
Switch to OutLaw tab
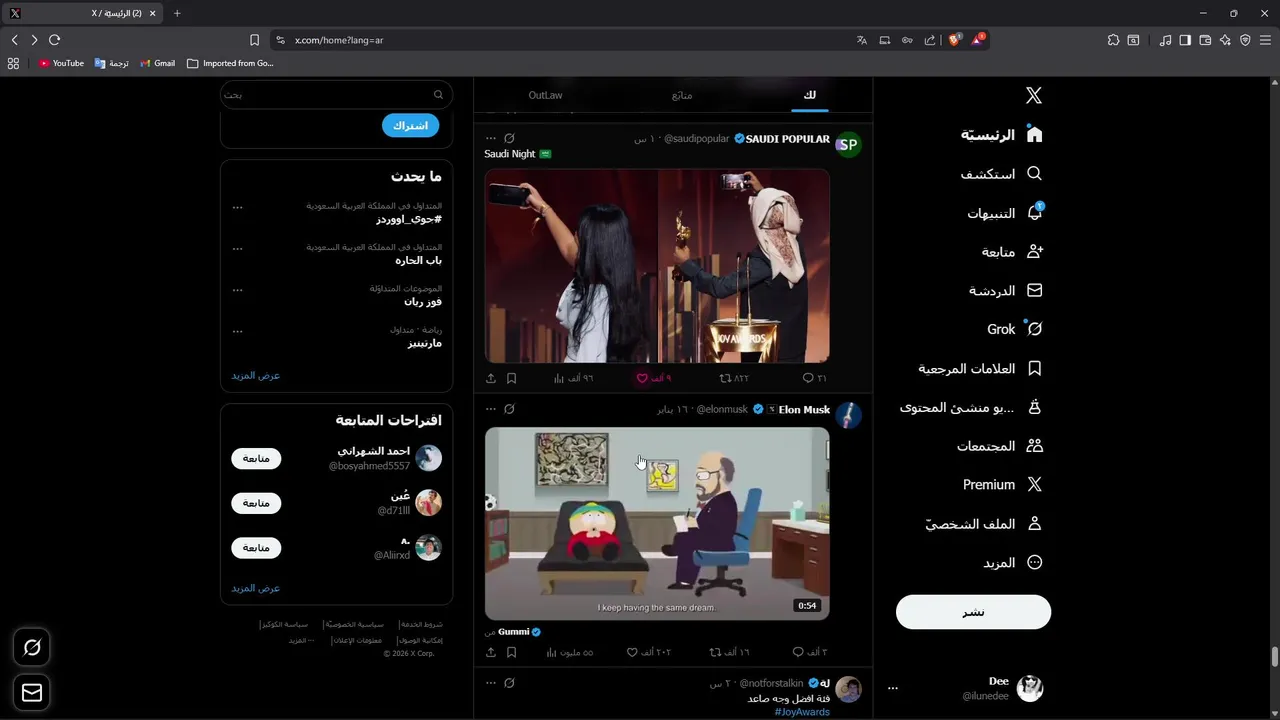point(545,95)
